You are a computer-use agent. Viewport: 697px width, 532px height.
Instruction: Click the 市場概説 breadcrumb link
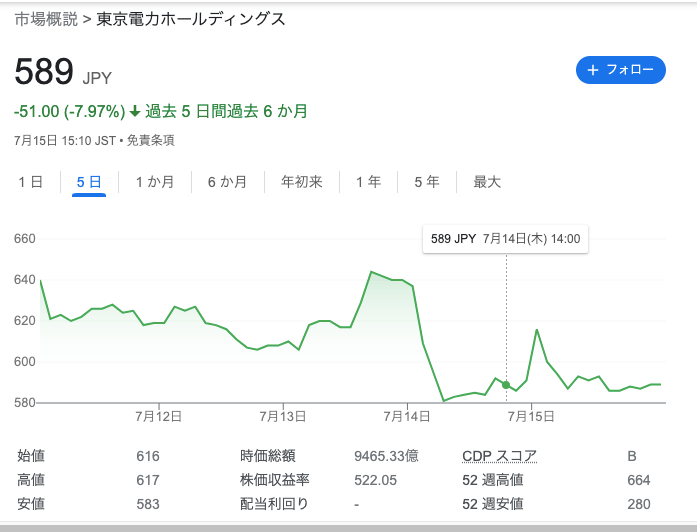[x=46, y=19]
